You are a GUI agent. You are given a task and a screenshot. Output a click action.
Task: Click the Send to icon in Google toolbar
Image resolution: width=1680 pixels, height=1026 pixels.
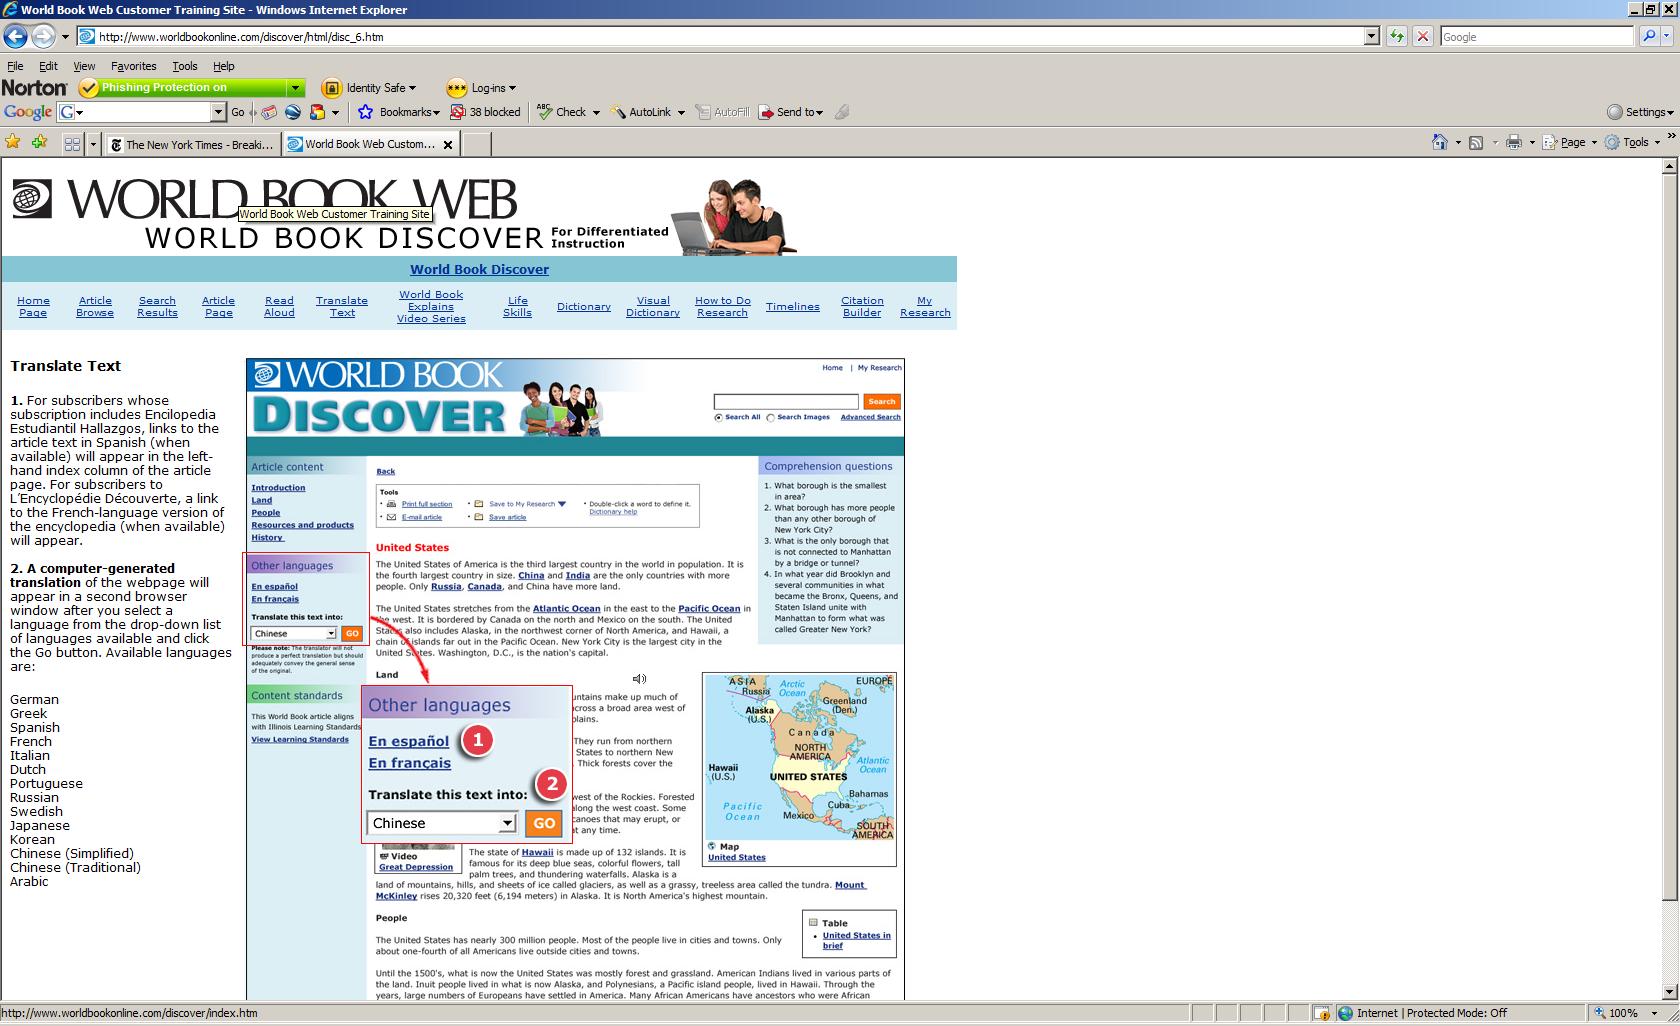pyautogui.click(x=766, y=112)
